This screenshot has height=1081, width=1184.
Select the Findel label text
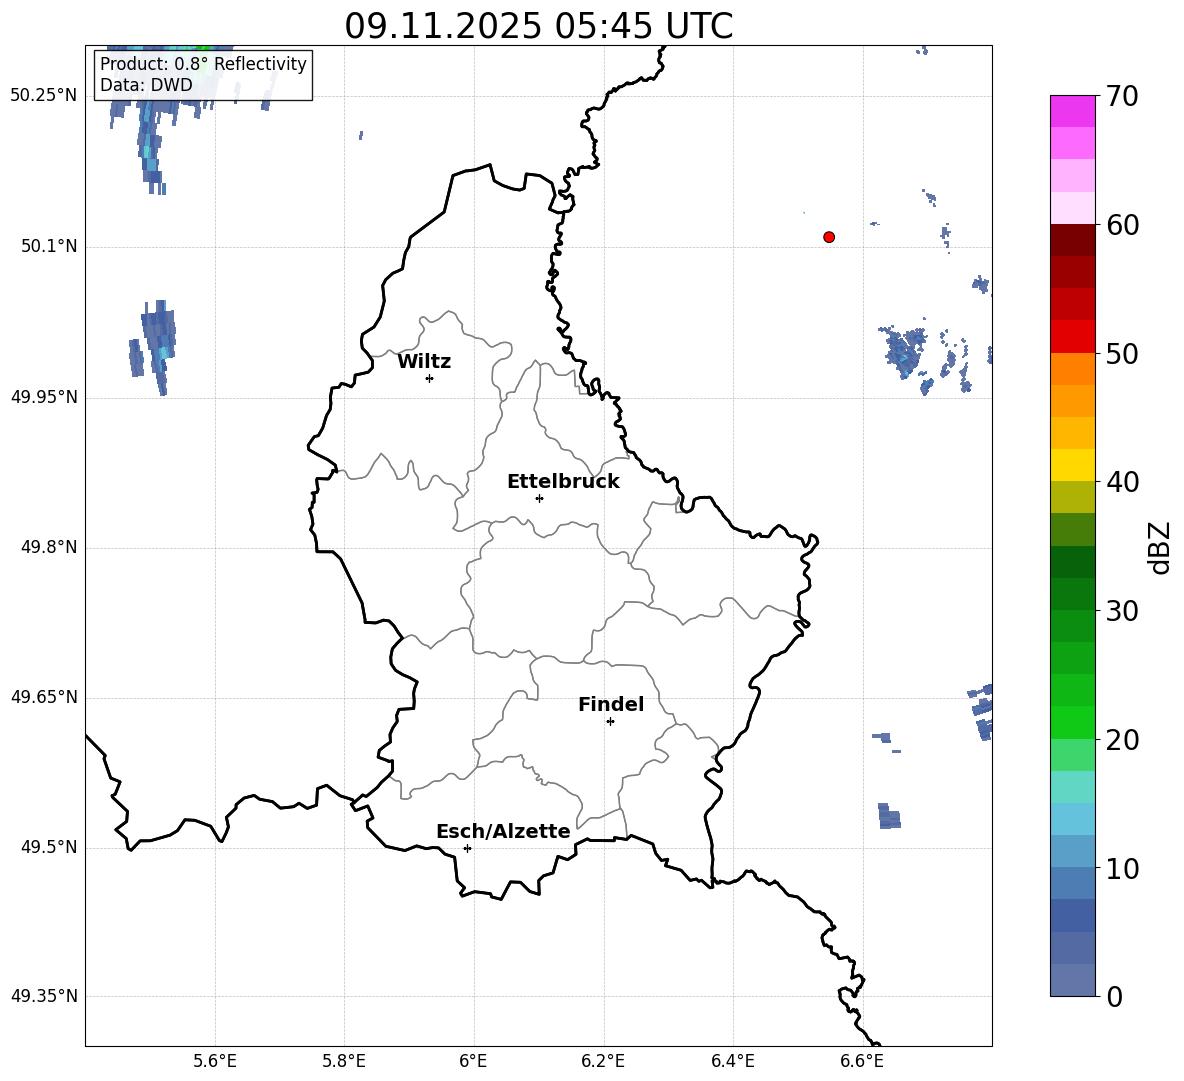pos(611,704)
